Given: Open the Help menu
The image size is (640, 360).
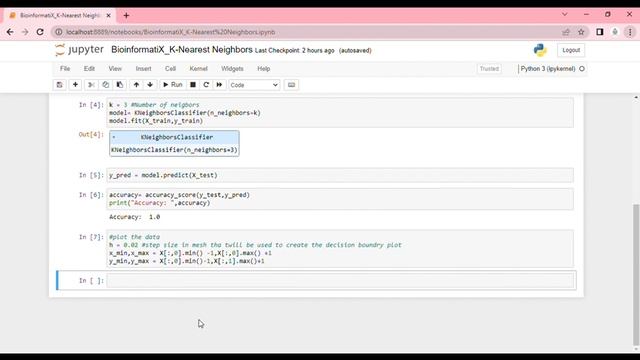Looking at the screenshot, I should pyautogui.click(x=264, y=69).
